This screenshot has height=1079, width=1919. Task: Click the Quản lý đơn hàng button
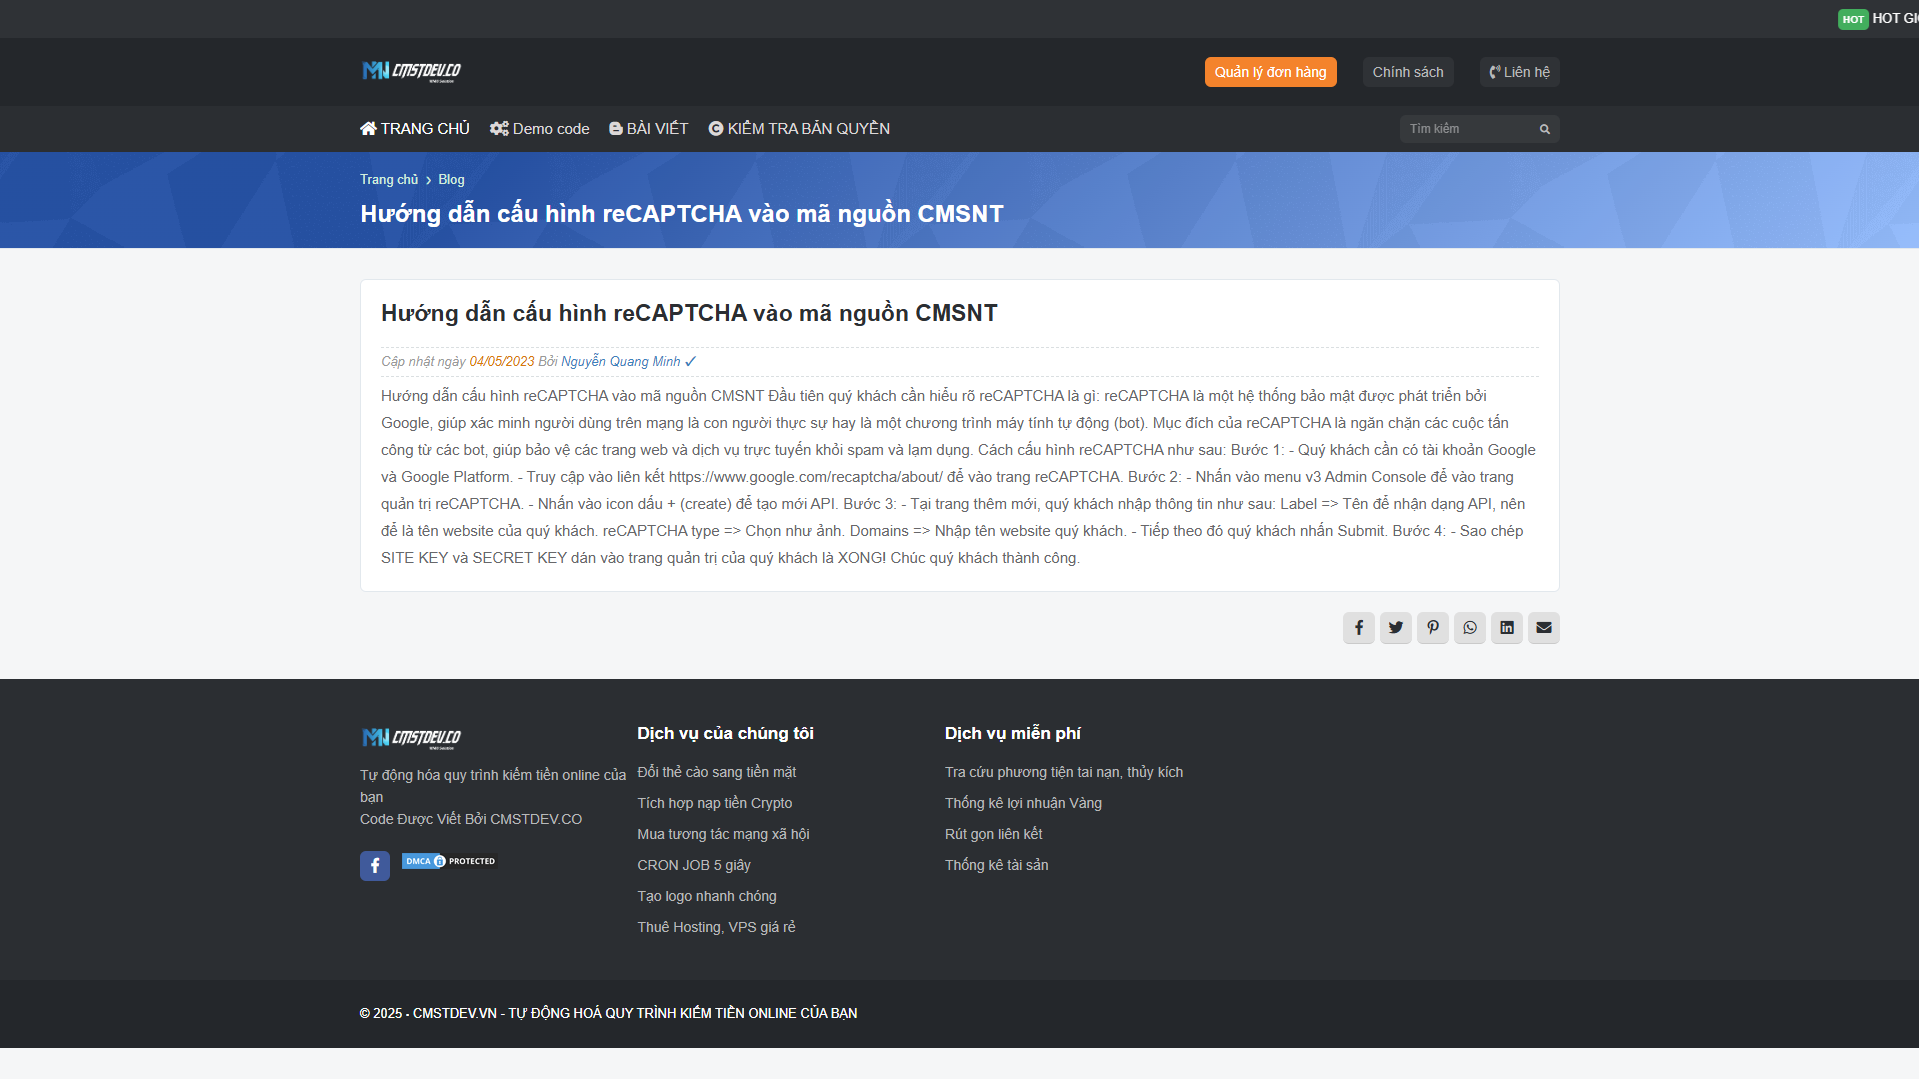1270,72
